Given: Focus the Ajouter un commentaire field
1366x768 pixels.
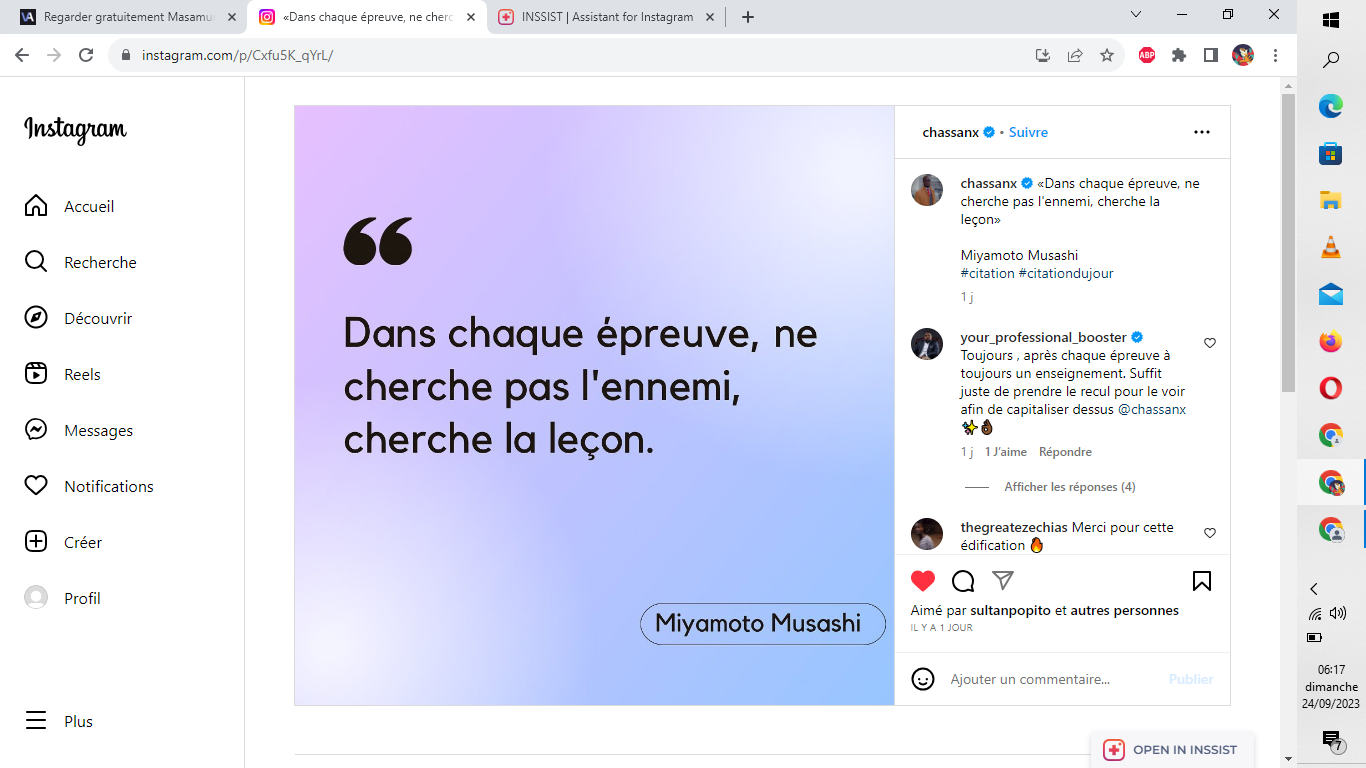Looking at the screenshot, I should pyautogui.click(x=1052, y=679).
